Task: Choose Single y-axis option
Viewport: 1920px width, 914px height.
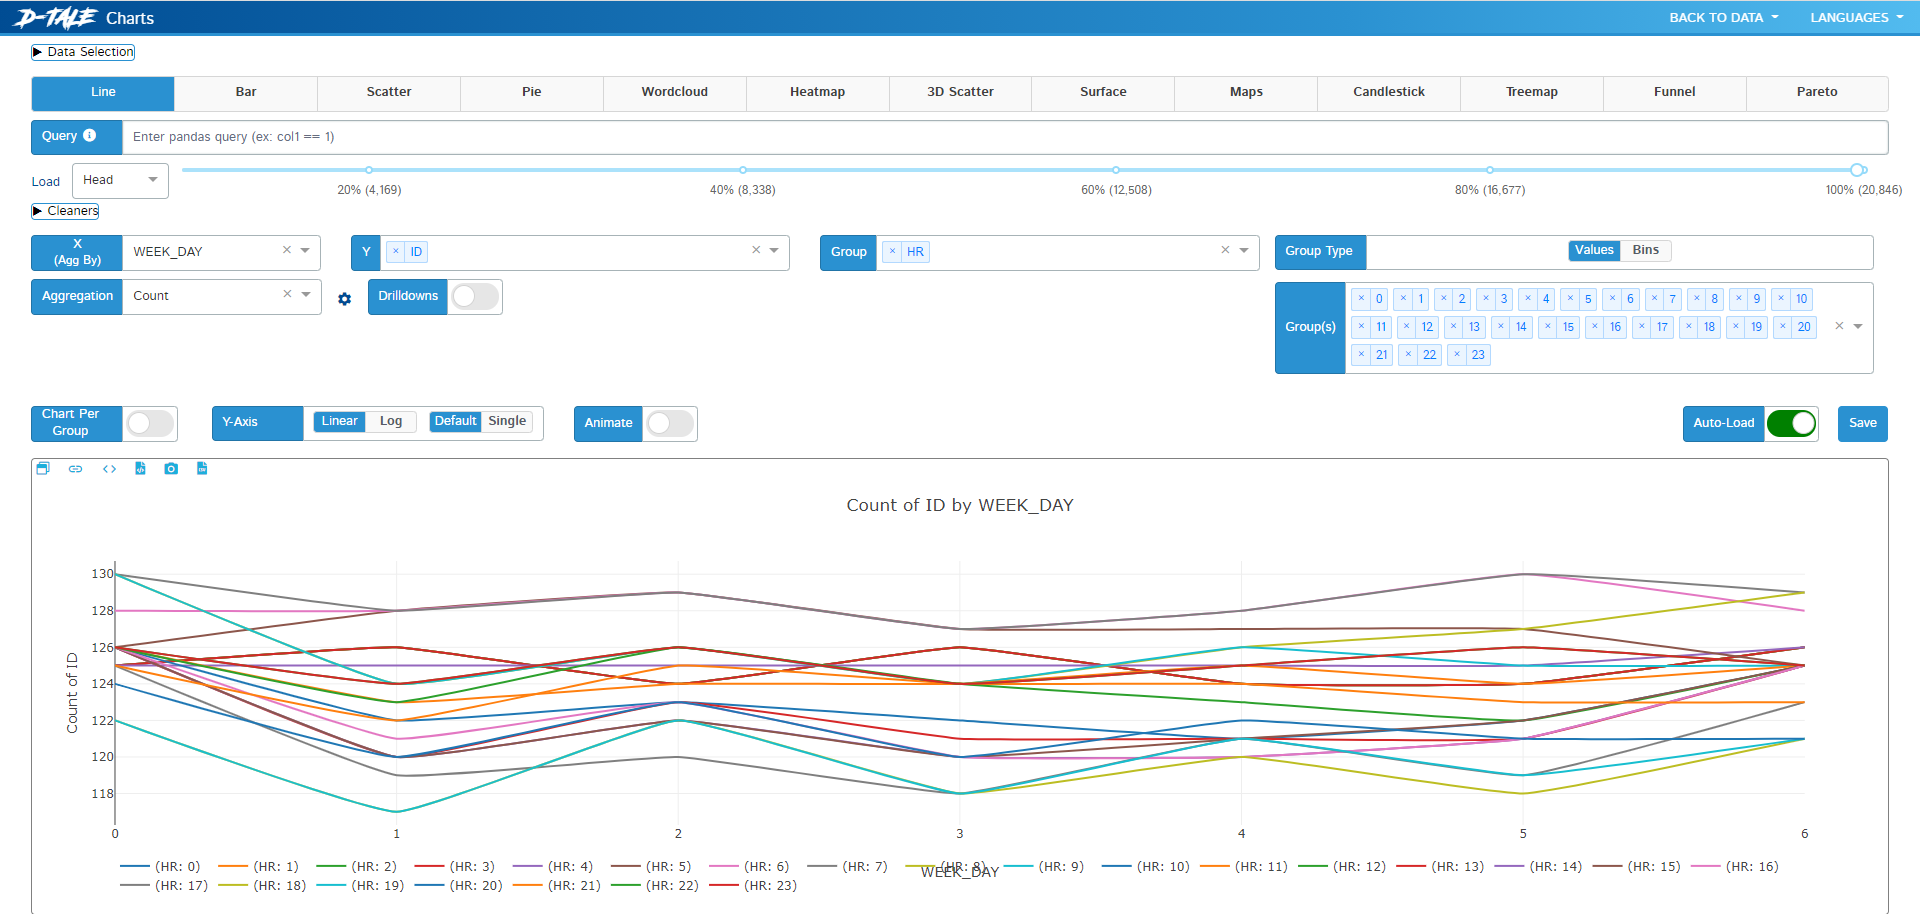Action: coord(507,421)
